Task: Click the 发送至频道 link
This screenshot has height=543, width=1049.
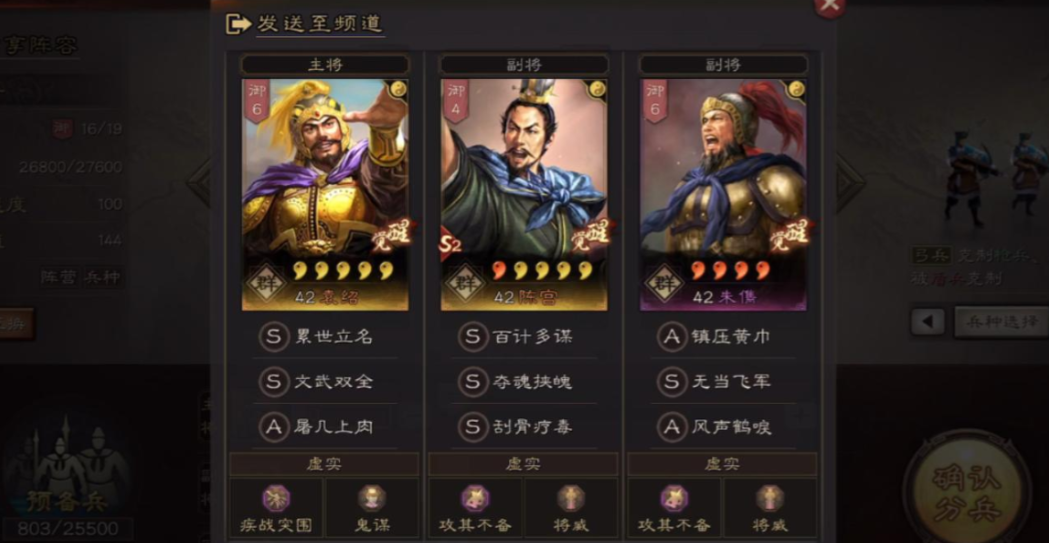Action: pyautogui.click(x=320, y=24)
